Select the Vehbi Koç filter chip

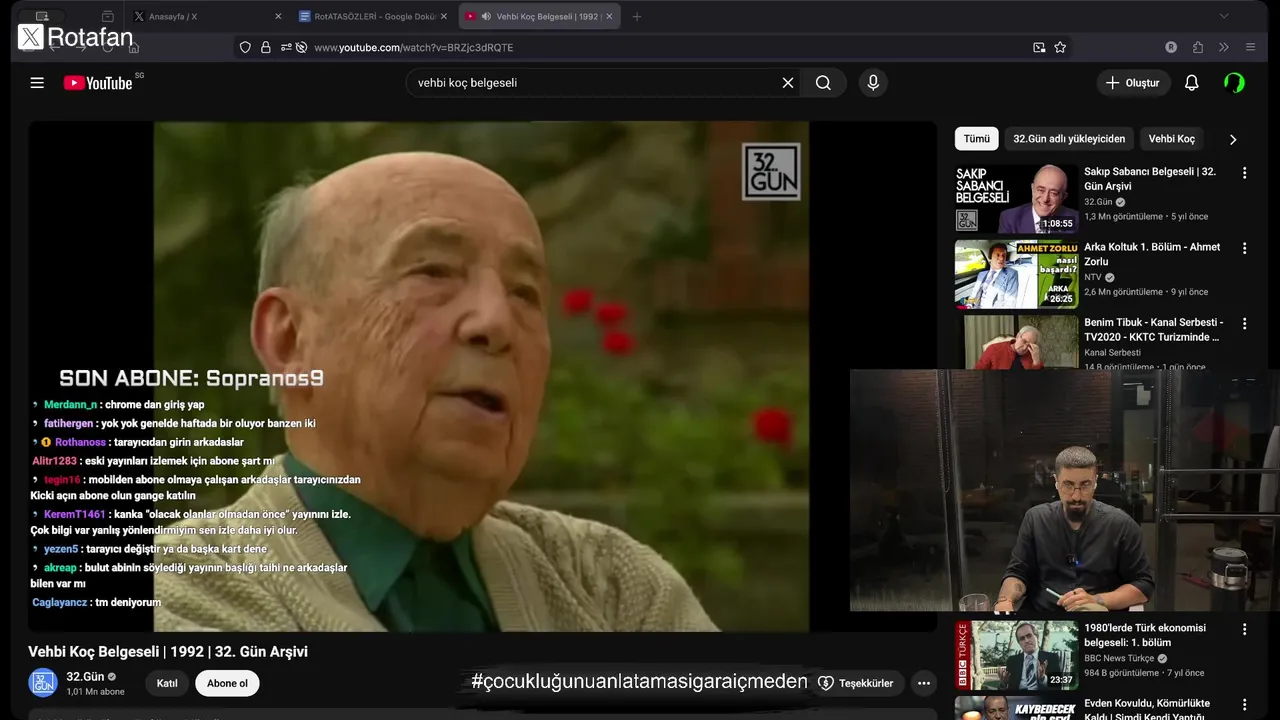coord(1171,139)
